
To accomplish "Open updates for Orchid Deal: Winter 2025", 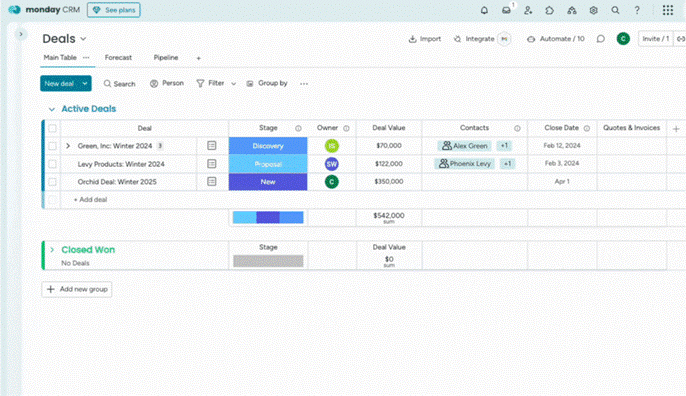I will point(212,181).
